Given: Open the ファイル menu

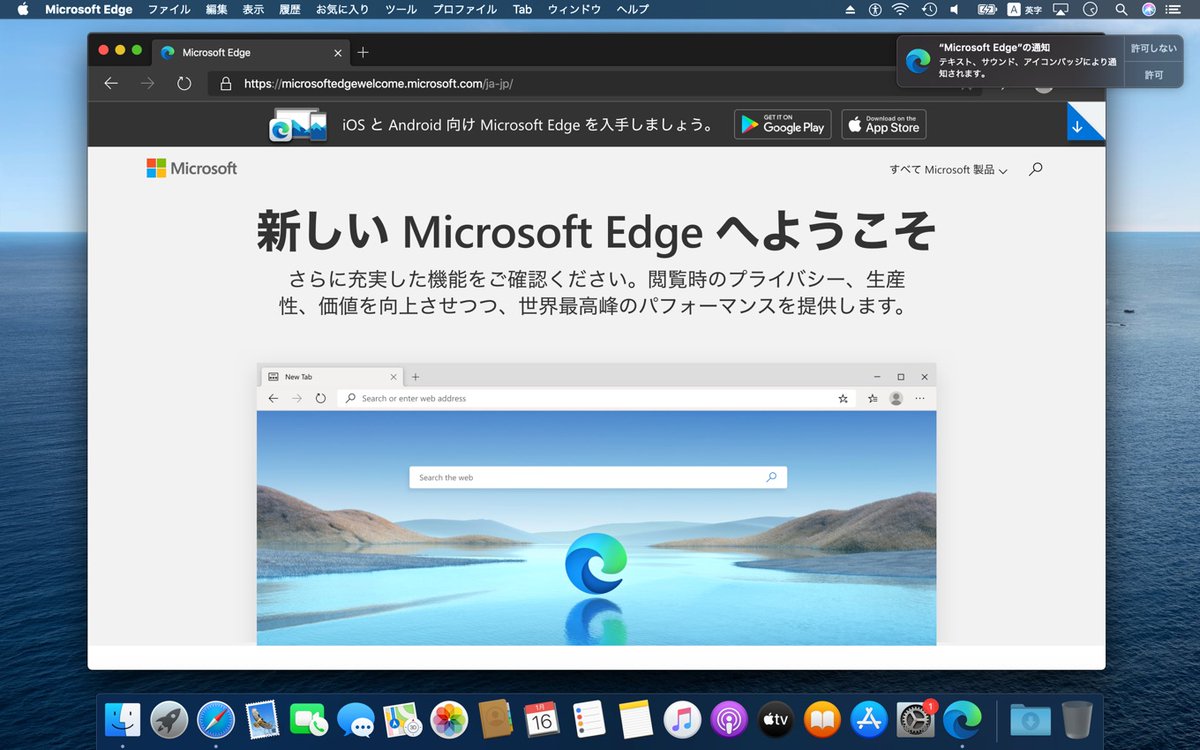Looking at the screenshot, I should [169, 9].
